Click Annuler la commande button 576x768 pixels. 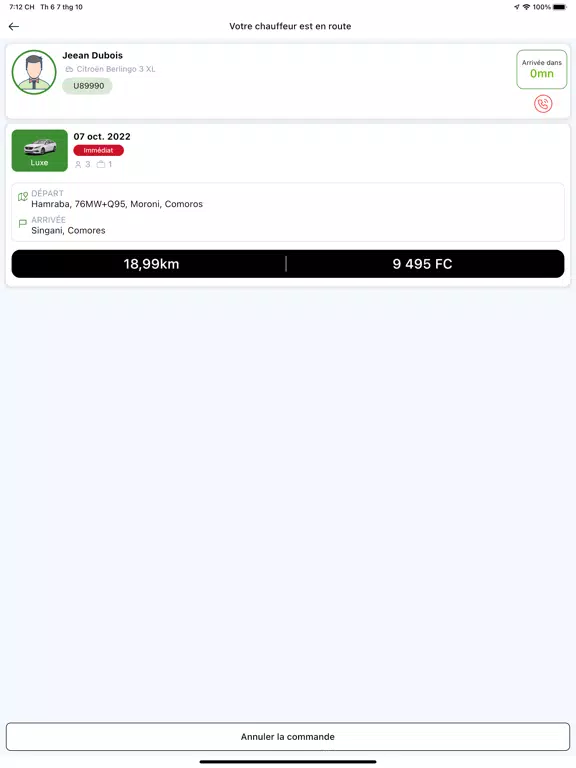[x=288, y=737]
